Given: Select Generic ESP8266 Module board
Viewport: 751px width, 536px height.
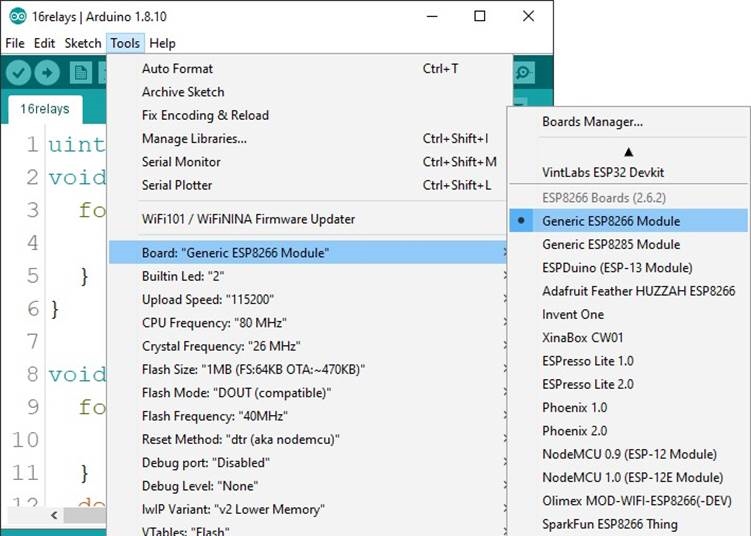Looking at the screenshot, I should 628,221.
